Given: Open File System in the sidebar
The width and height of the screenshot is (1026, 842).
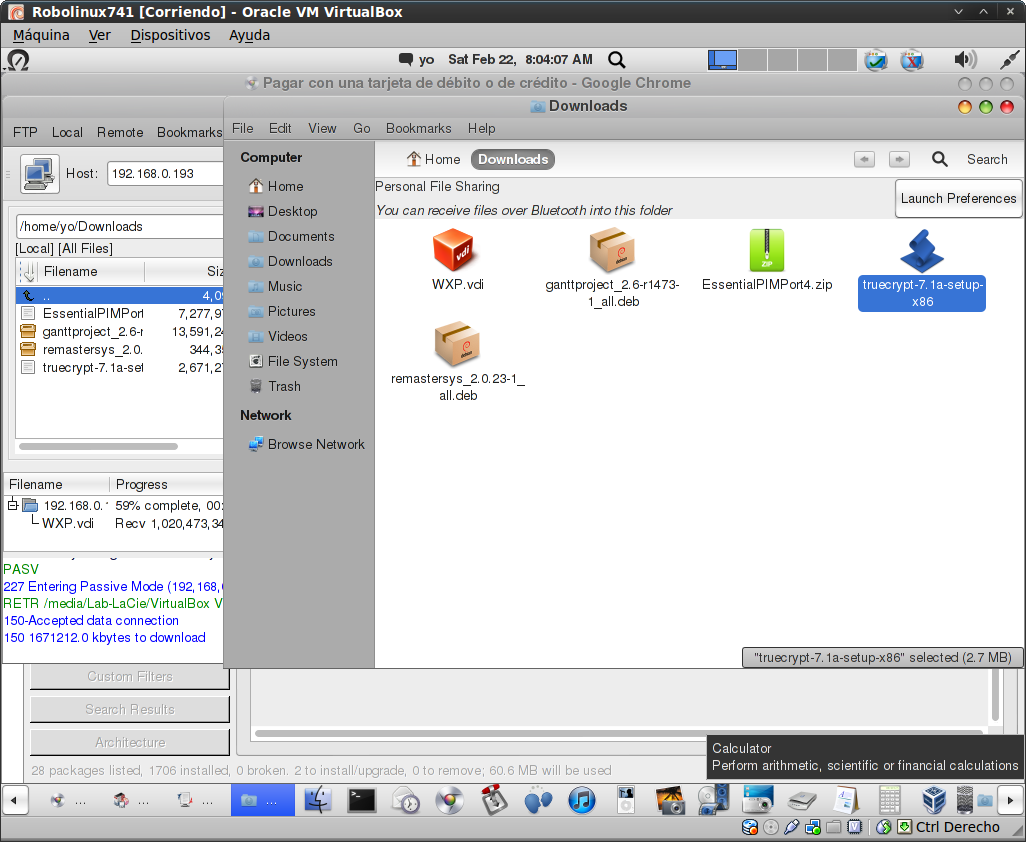Looking at the screenshot, I should tap(302, 361).
